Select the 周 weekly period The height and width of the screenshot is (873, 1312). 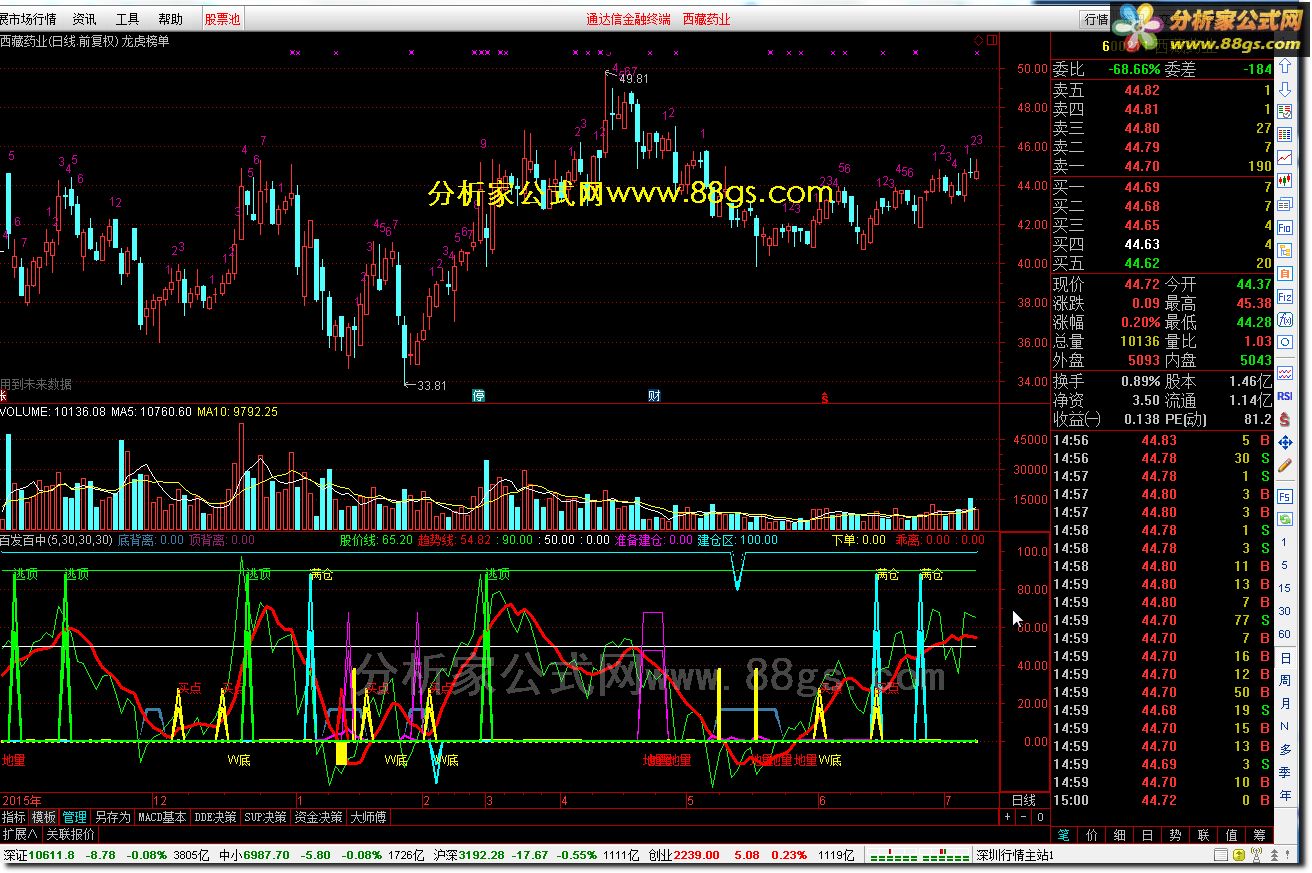[x=1285, y=681]
